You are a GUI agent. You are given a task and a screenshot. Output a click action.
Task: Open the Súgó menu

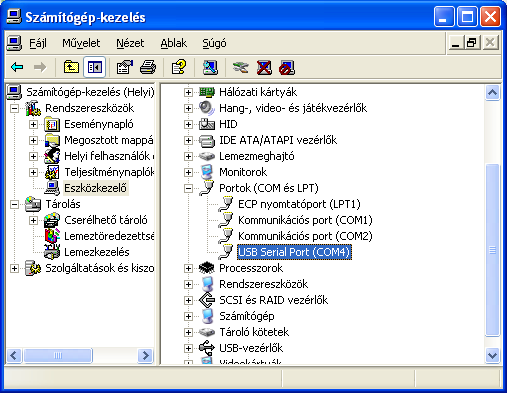pyautogui.click(x=214, y=43)
